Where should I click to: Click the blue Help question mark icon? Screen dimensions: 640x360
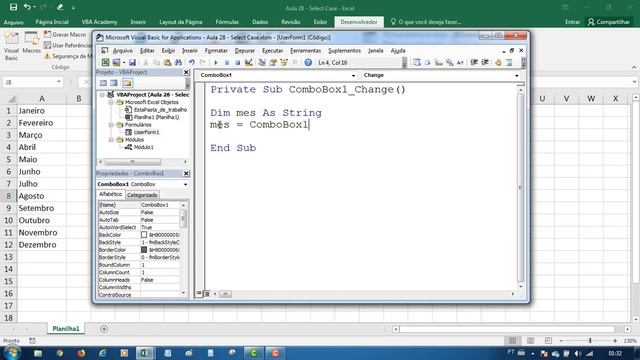[308, 62]
